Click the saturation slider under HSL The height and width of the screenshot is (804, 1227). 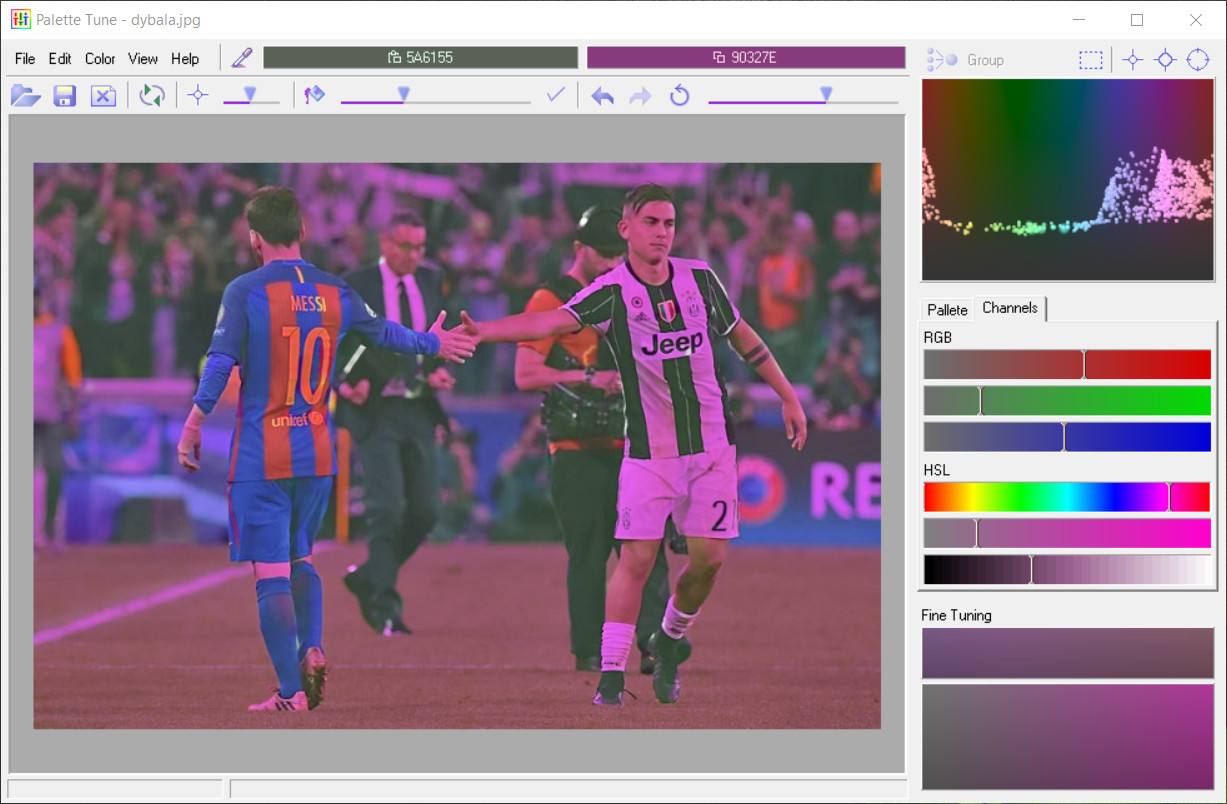[x=1067, y=533]
